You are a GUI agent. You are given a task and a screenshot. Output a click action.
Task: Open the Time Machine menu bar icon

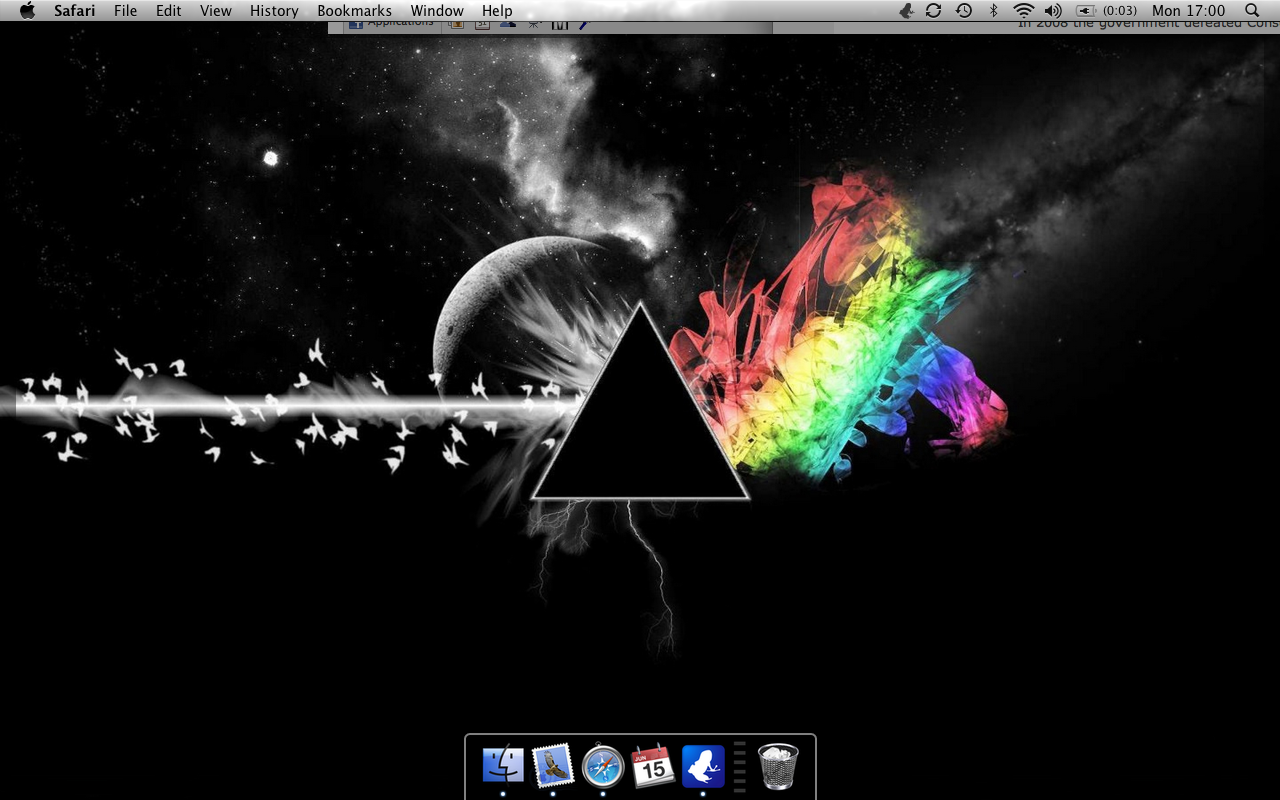pyautogui.click(x=963, y=11)
